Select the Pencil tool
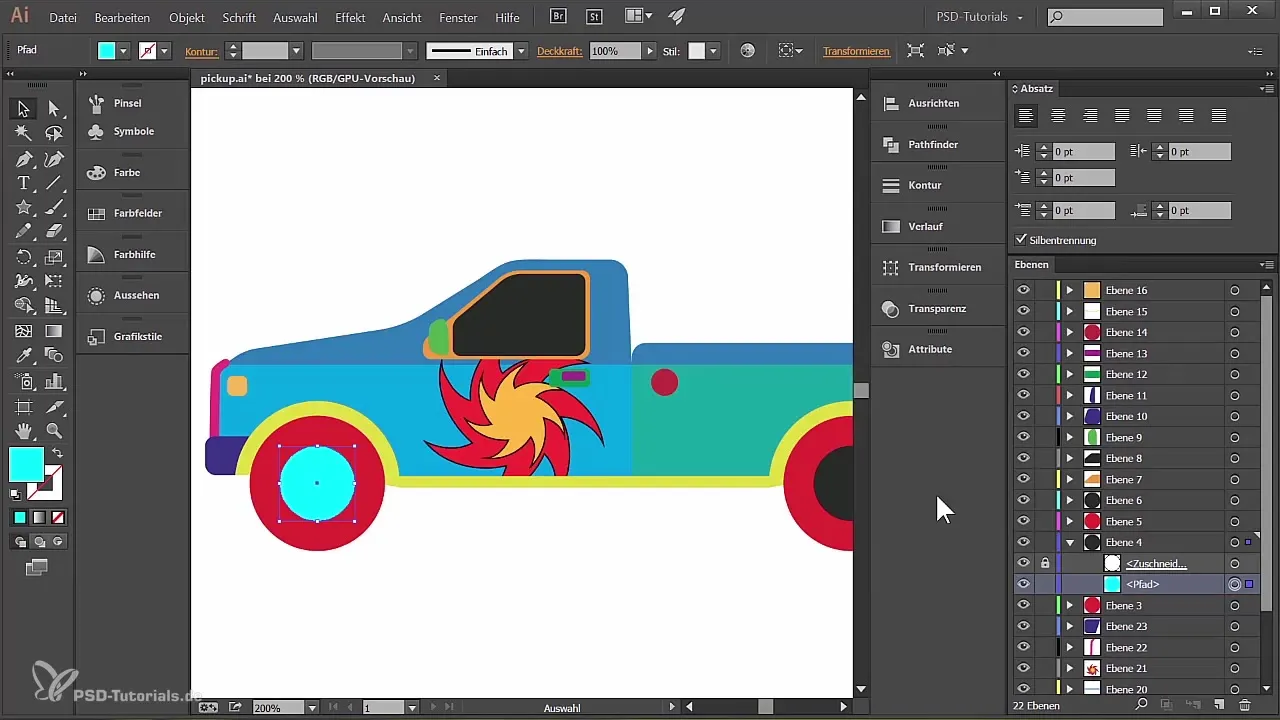The width and height of the screenshot is (1280, 720). click(x=24, y=232)
